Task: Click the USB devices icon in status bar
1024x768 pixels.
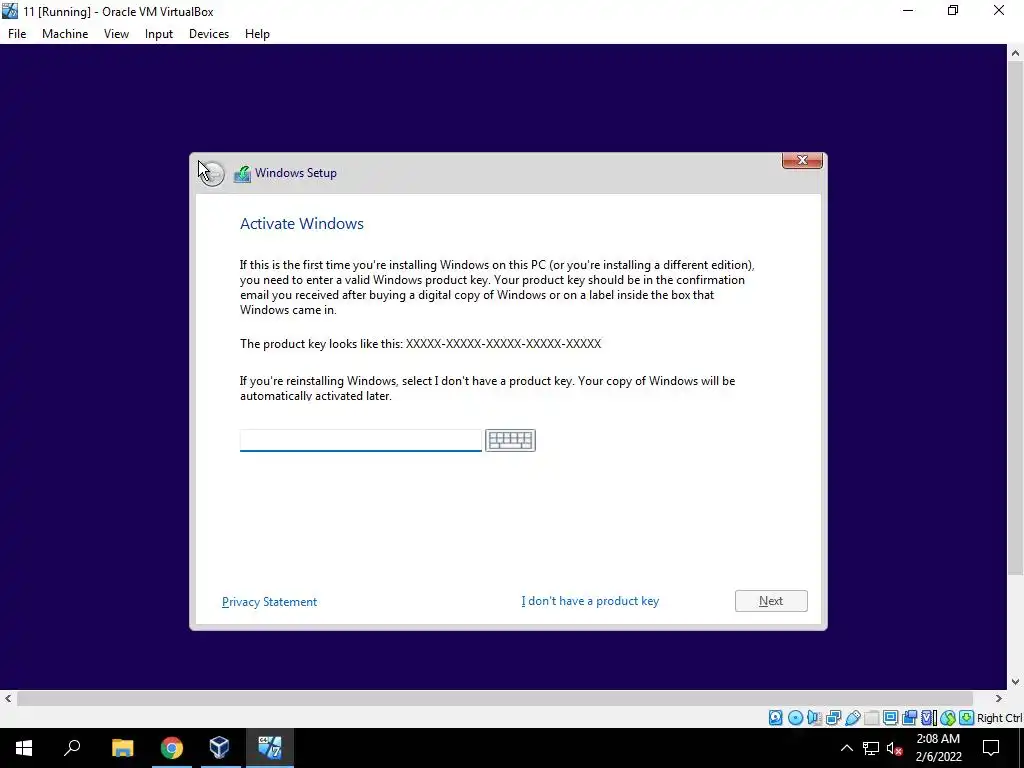Action: [x=852, y=718]
